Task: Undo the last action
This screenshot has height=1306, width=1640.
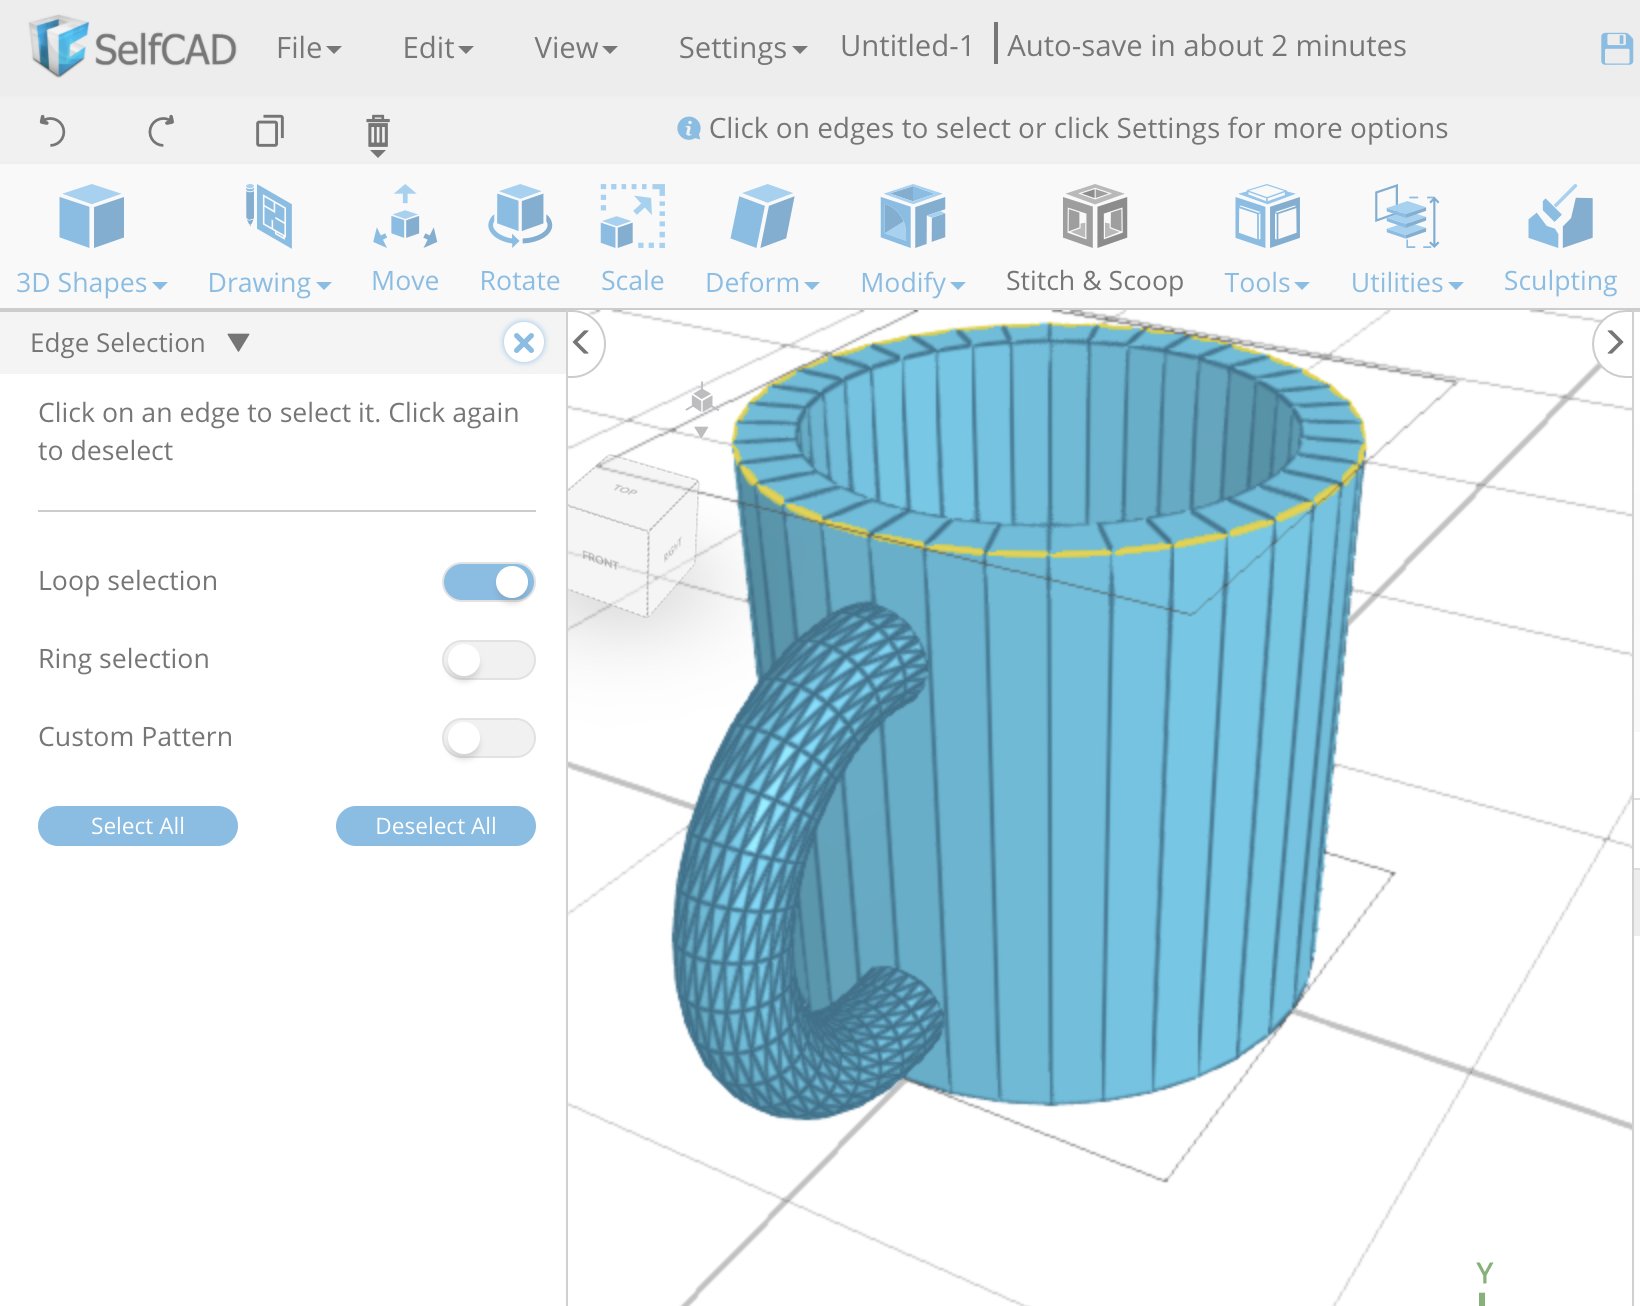Action: pyautogui.click(x=52, y=130)
